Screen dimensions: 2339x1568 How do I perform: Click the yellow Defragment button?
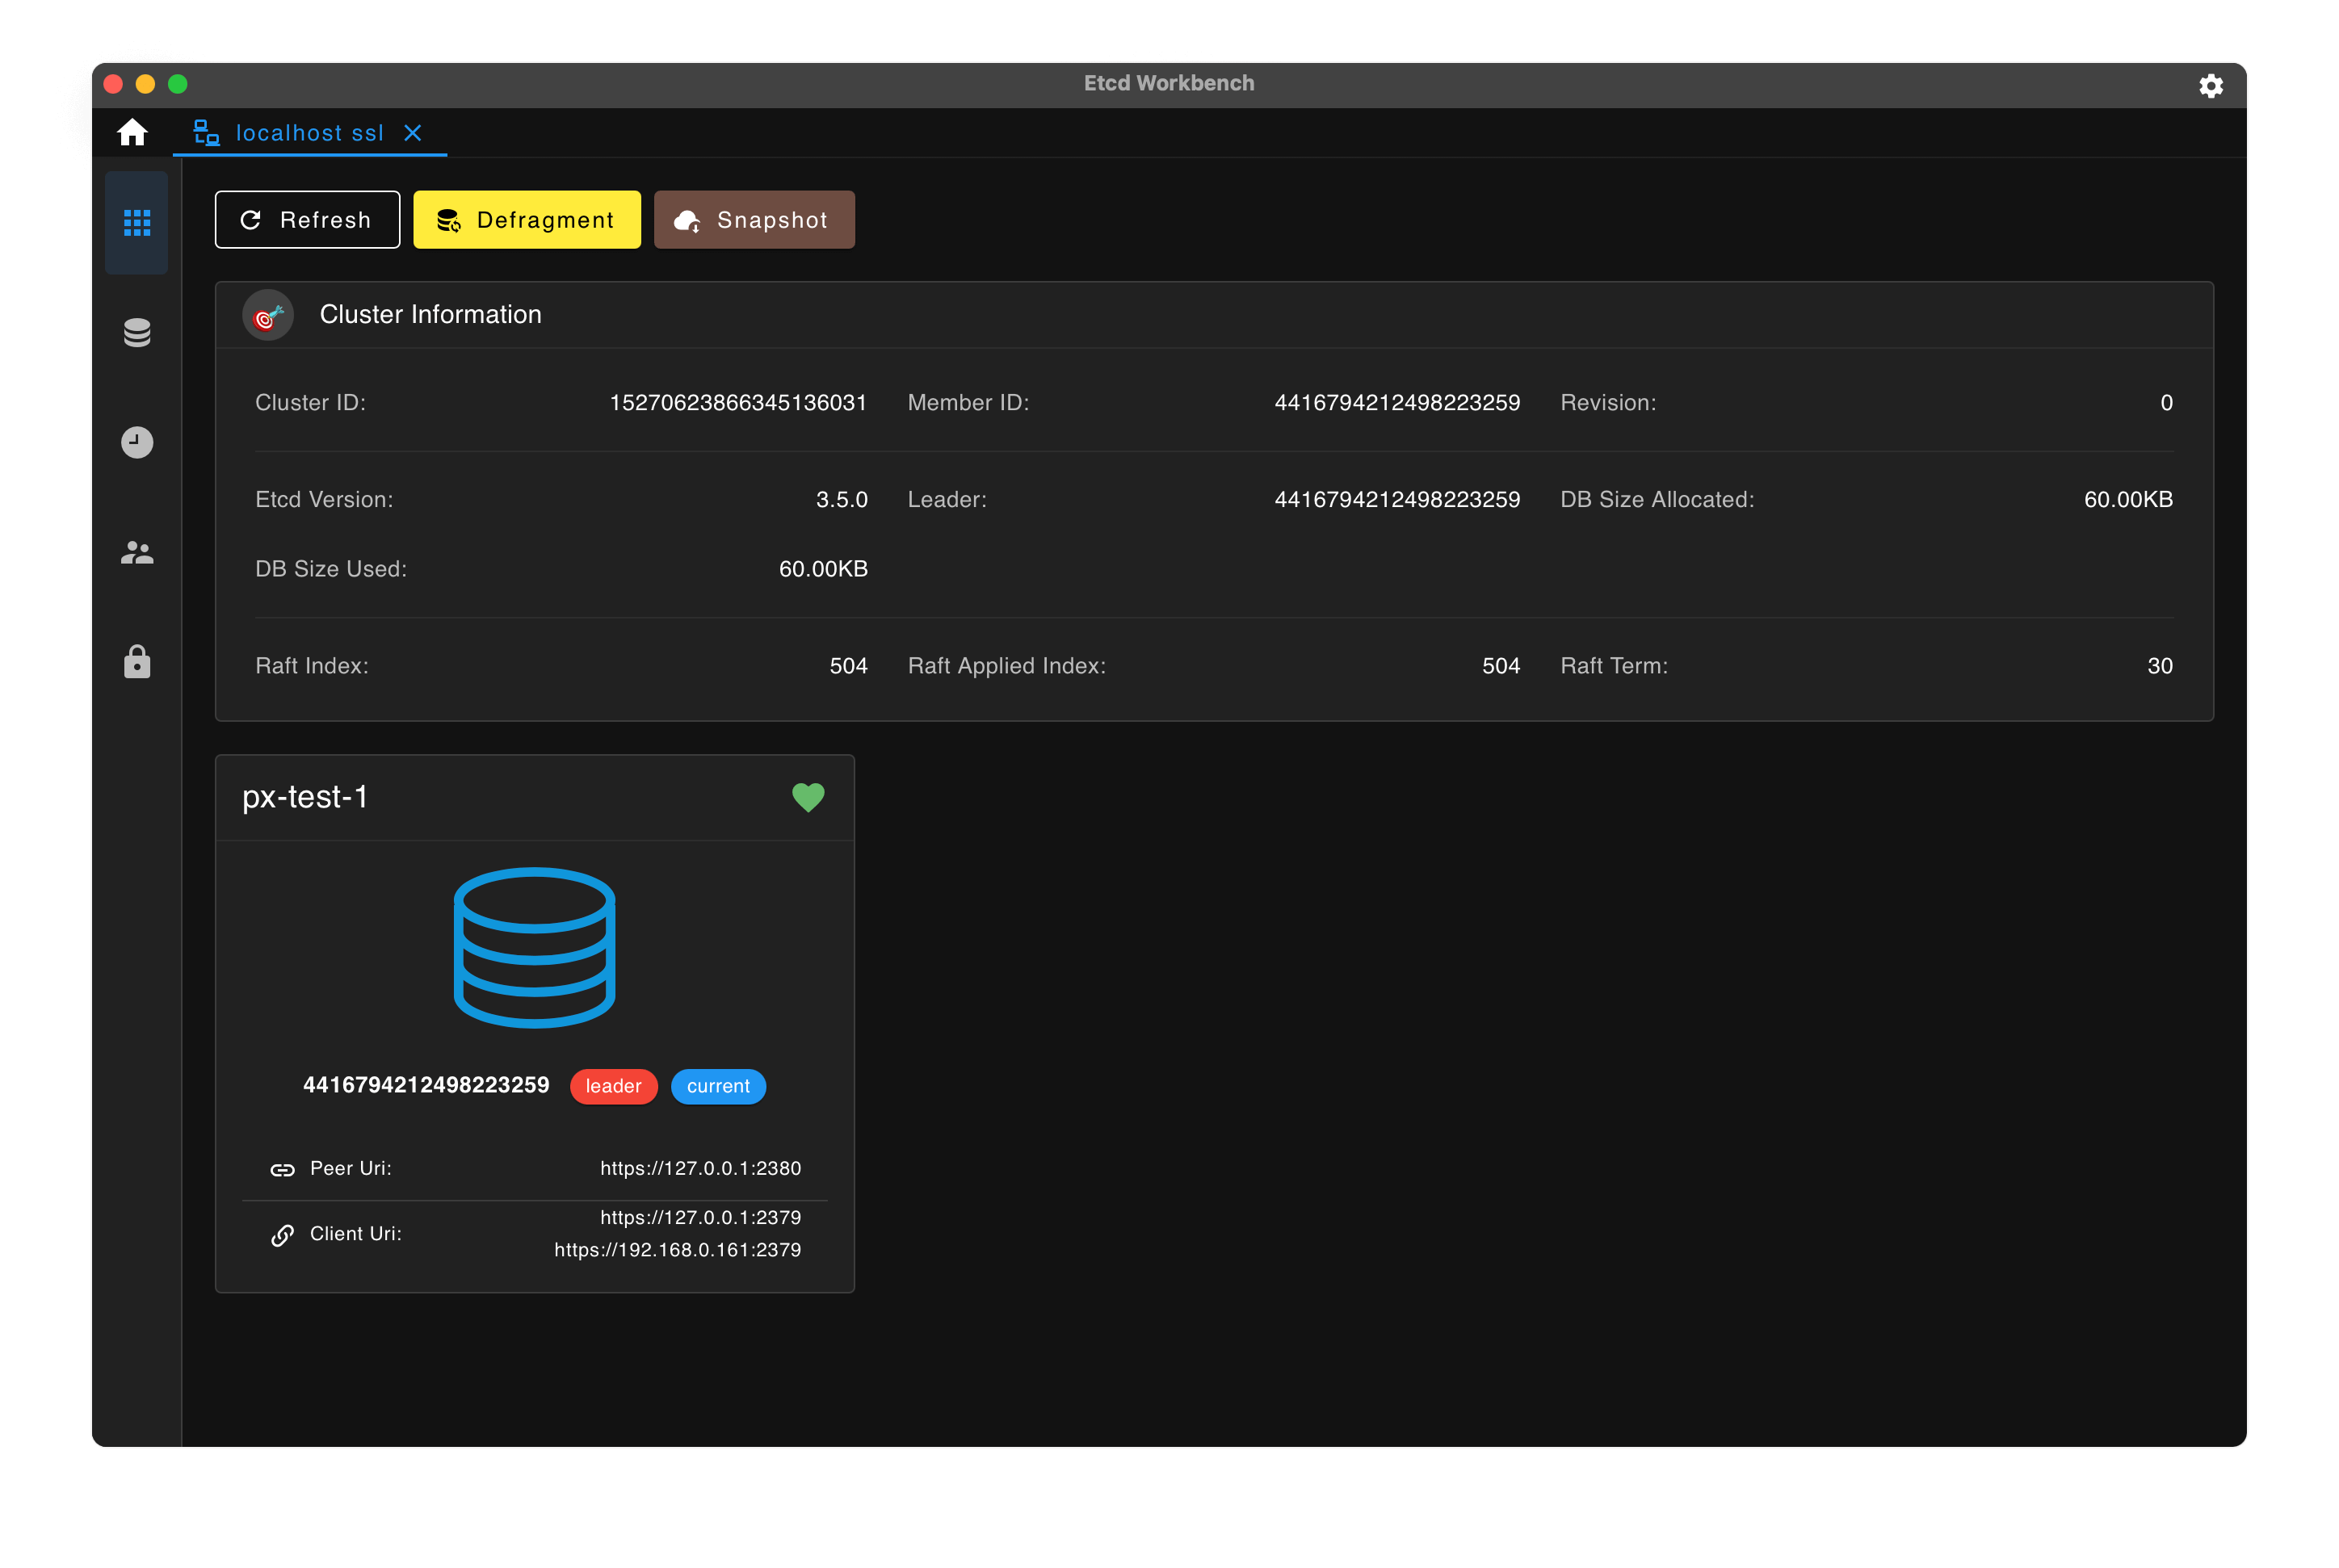pyautogui.click(x=527, y=220)
